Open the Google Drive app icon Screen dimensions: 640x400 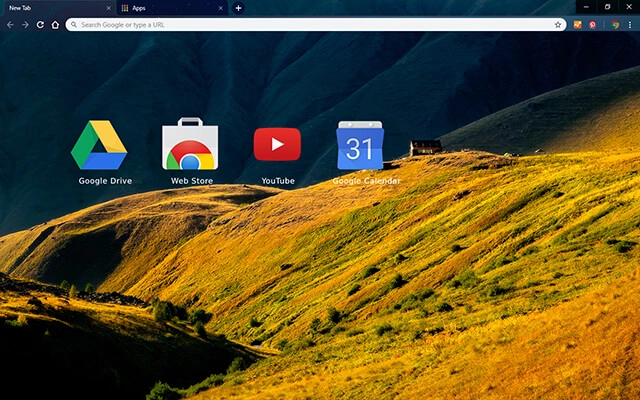[x=99, y=145]
